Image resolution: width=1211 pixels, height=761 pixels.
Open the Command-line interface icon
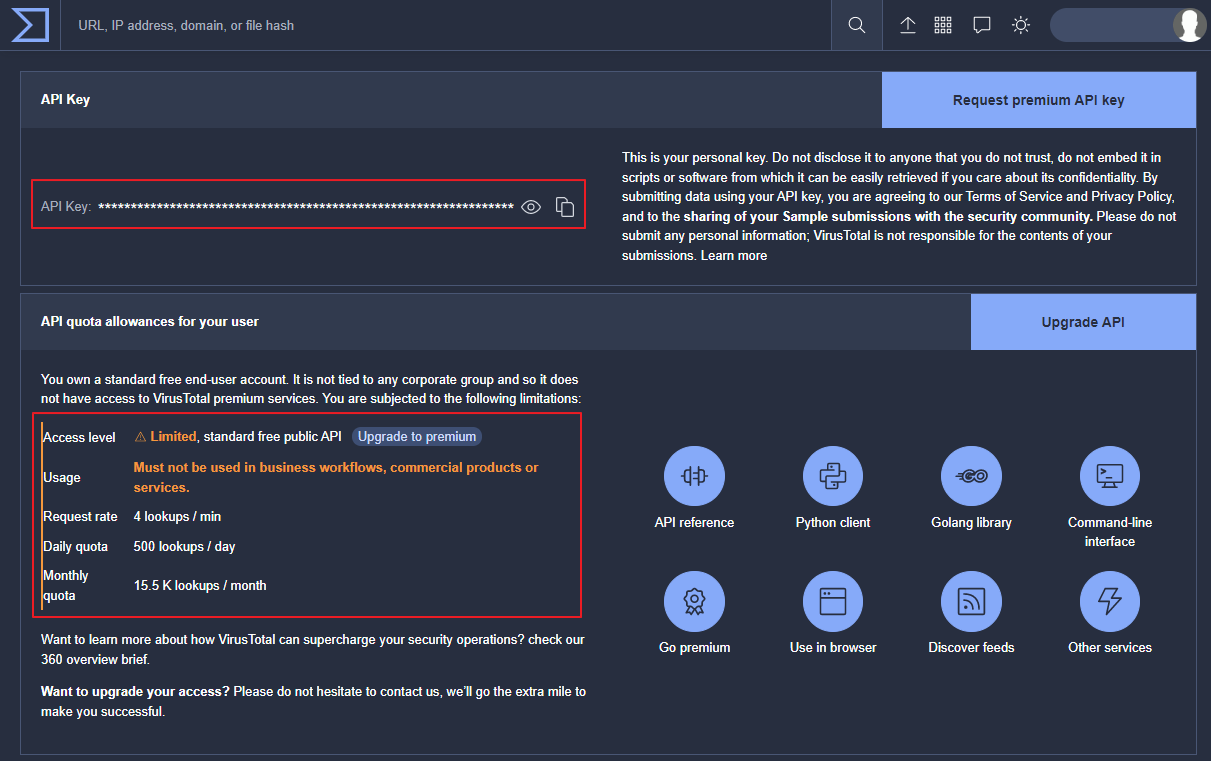[1110, 476]
